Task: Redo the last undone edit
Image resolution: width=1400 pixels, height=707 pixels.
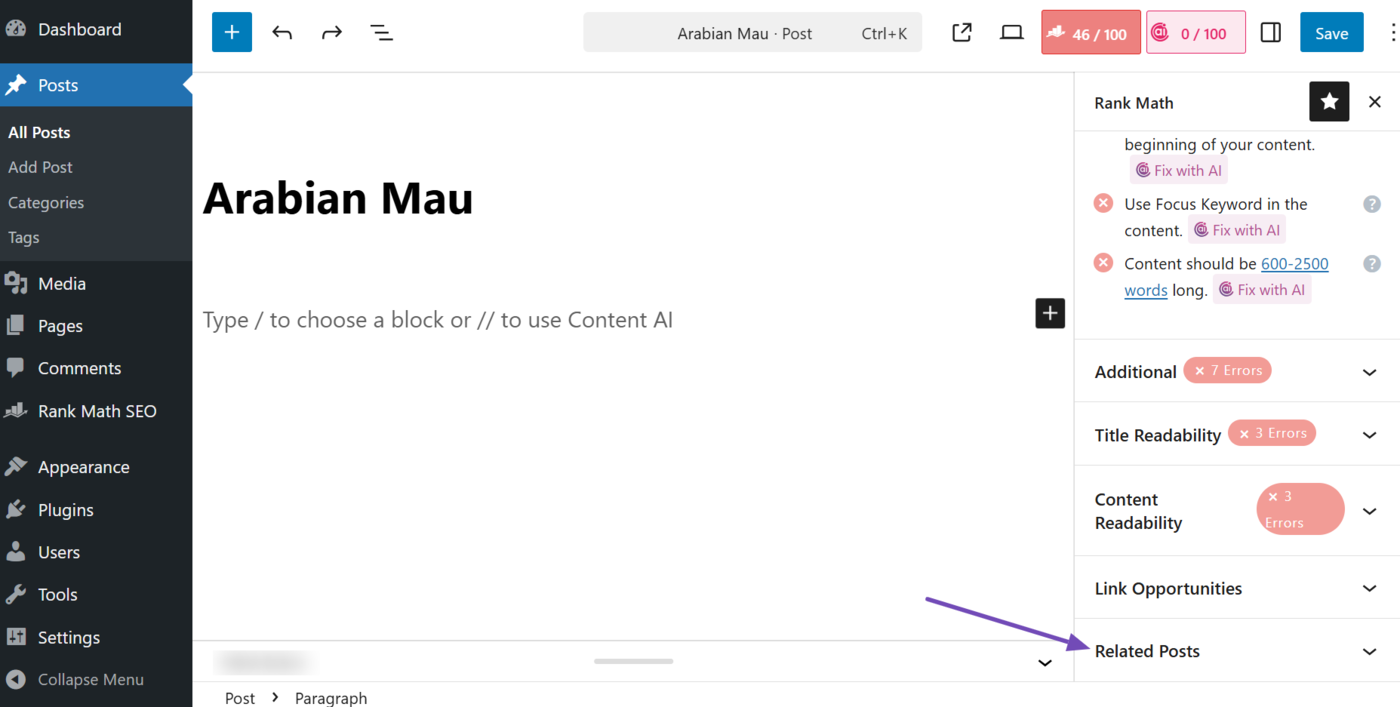Action: (x=332, y=33)
